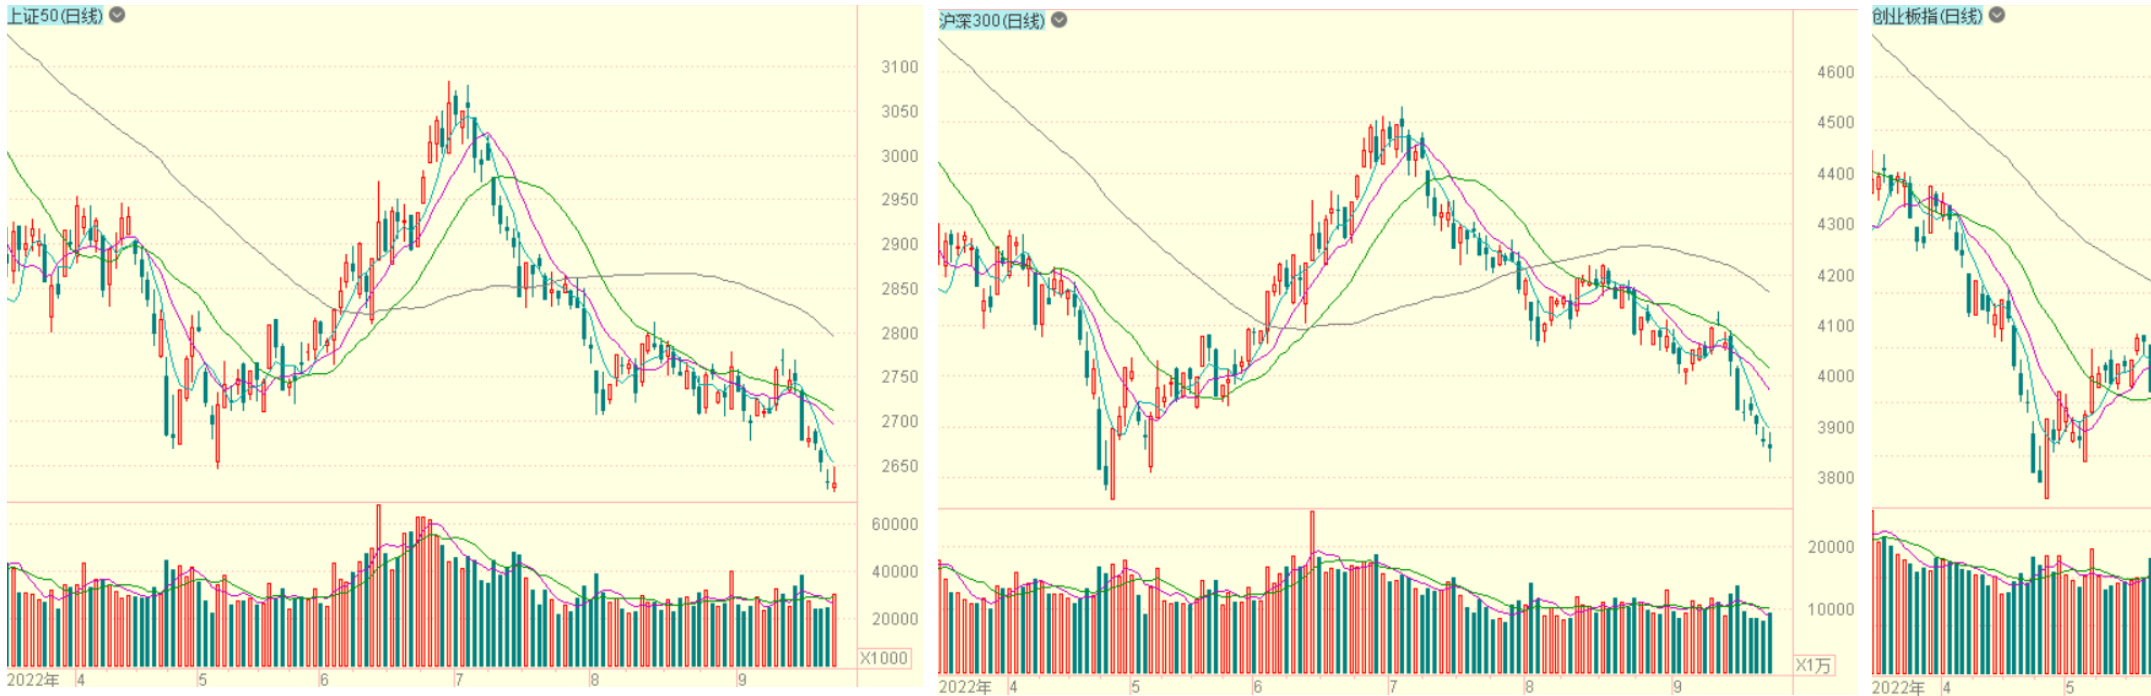Click the 沪深300(日线) chart title
This screenshot has height=696, width=2151.
(992, 20)
